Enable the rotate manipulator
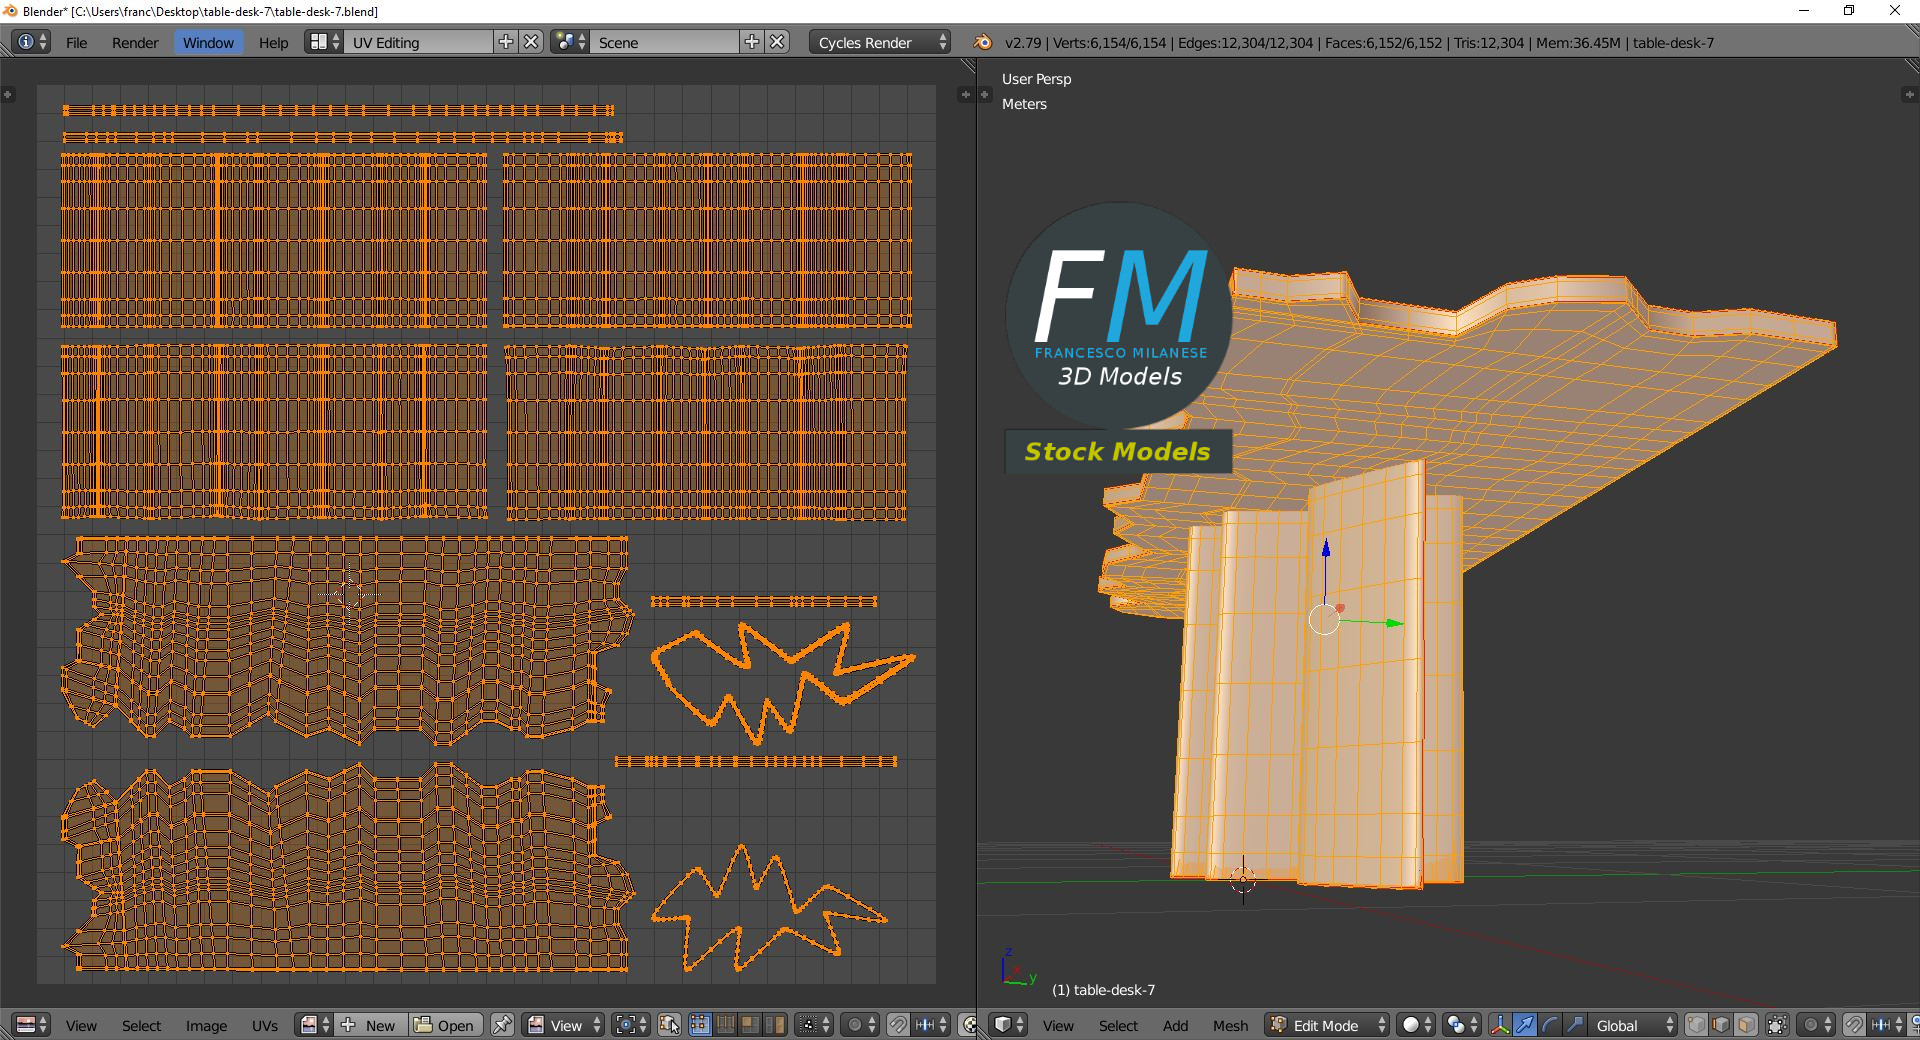 [x=1550, y=1025]
